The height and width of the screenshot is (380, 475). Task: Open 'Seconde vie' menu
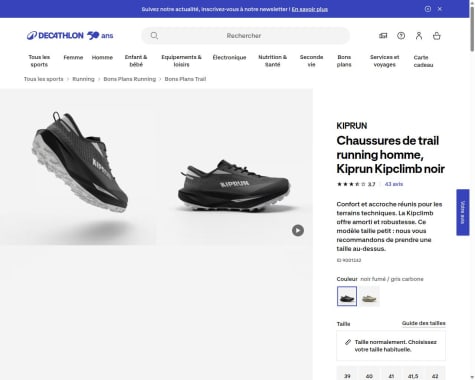click(x=311, y=61)
